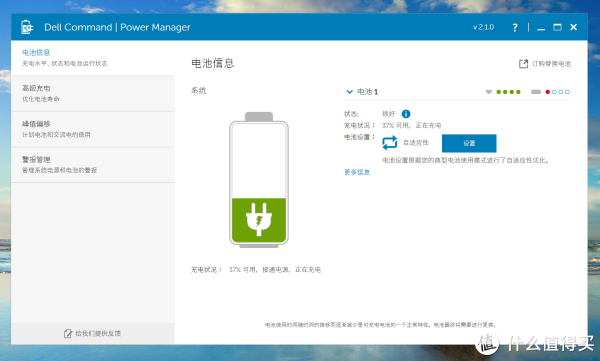Click the heart battery health indicator icon

[x=489, y=92]
